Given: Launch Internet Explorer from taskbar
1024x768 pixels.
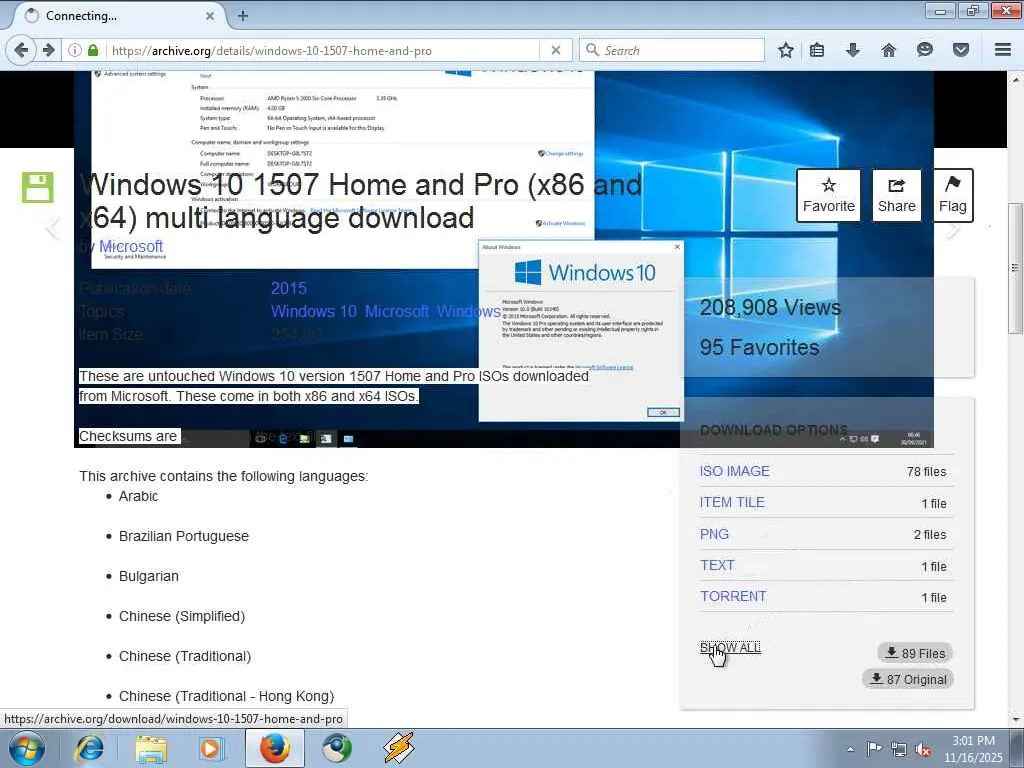Looking at the screenshot, I should (89, 748).
